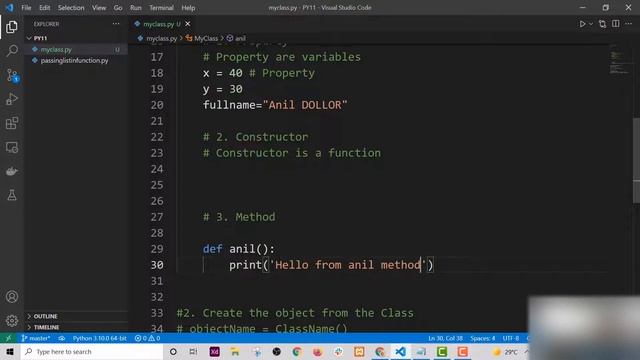Click anil in the breadcrumb

point(240,38)
